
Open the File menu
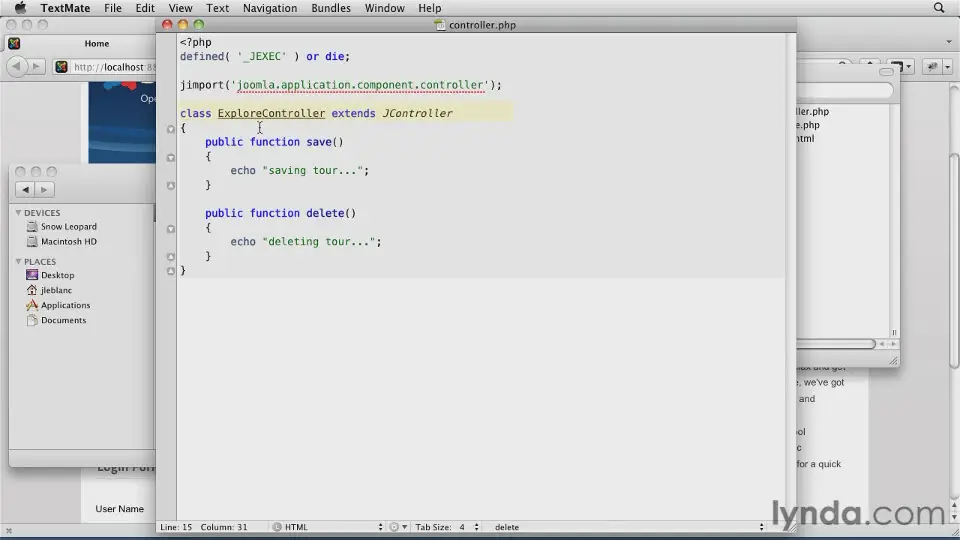(113, 8)
